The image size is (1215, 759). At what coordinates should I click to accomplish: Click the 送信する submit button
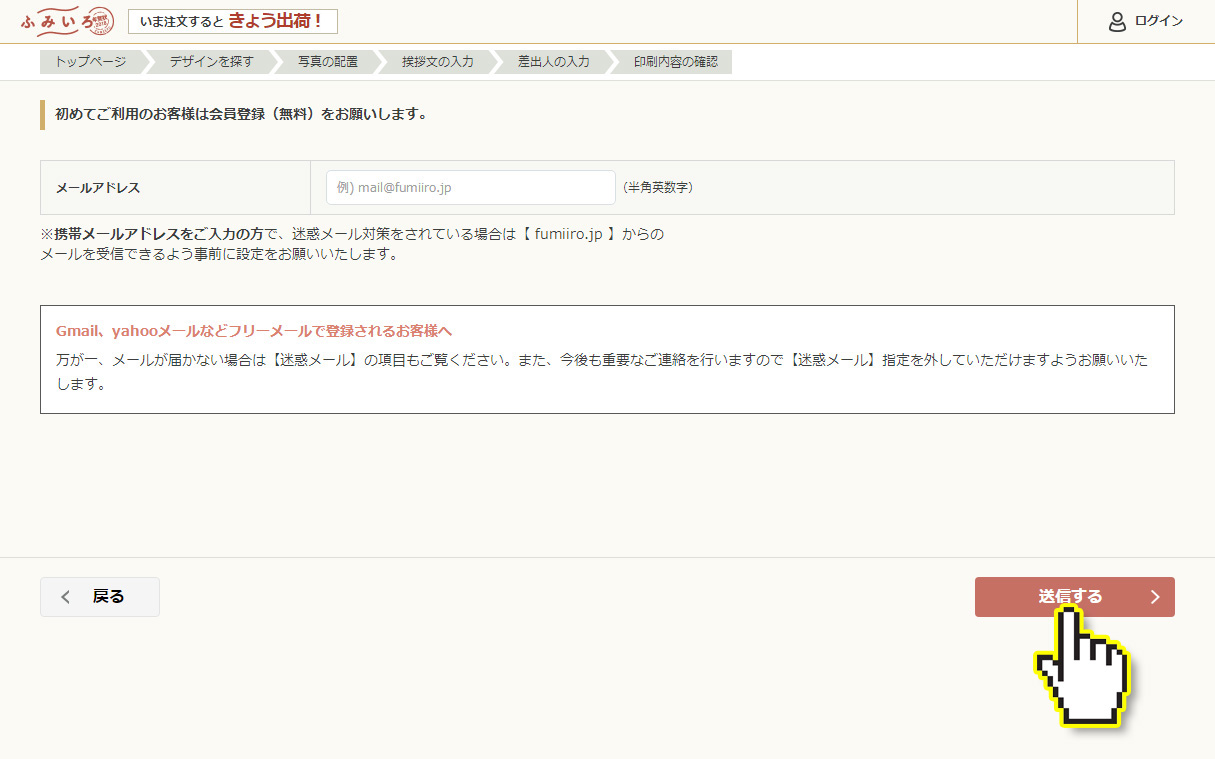pos(1075,597)
